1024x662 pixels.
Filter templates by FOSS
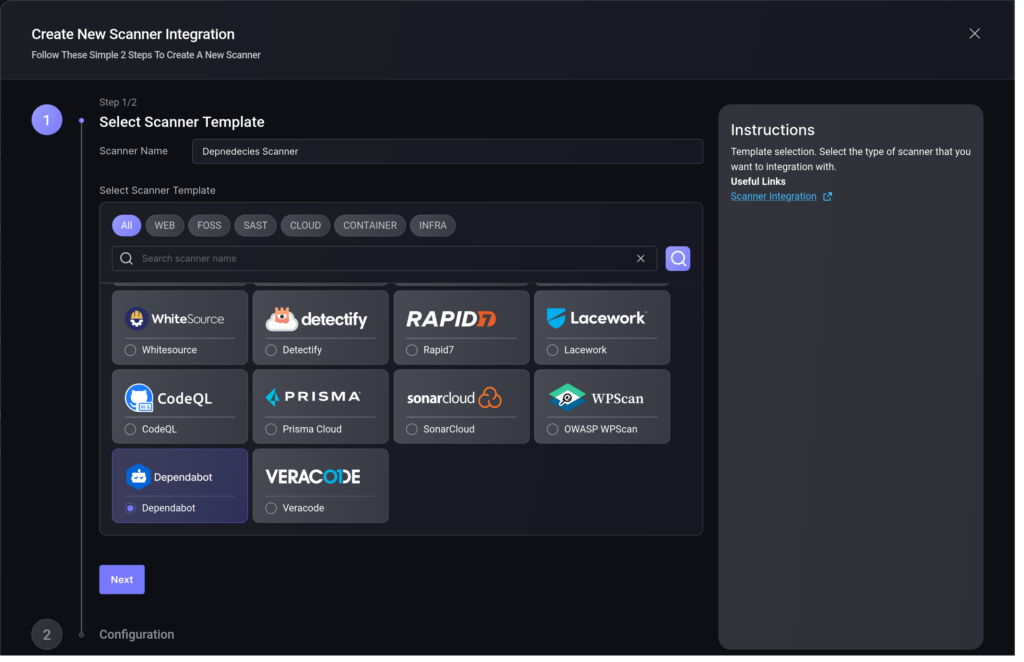click(209, 225)
